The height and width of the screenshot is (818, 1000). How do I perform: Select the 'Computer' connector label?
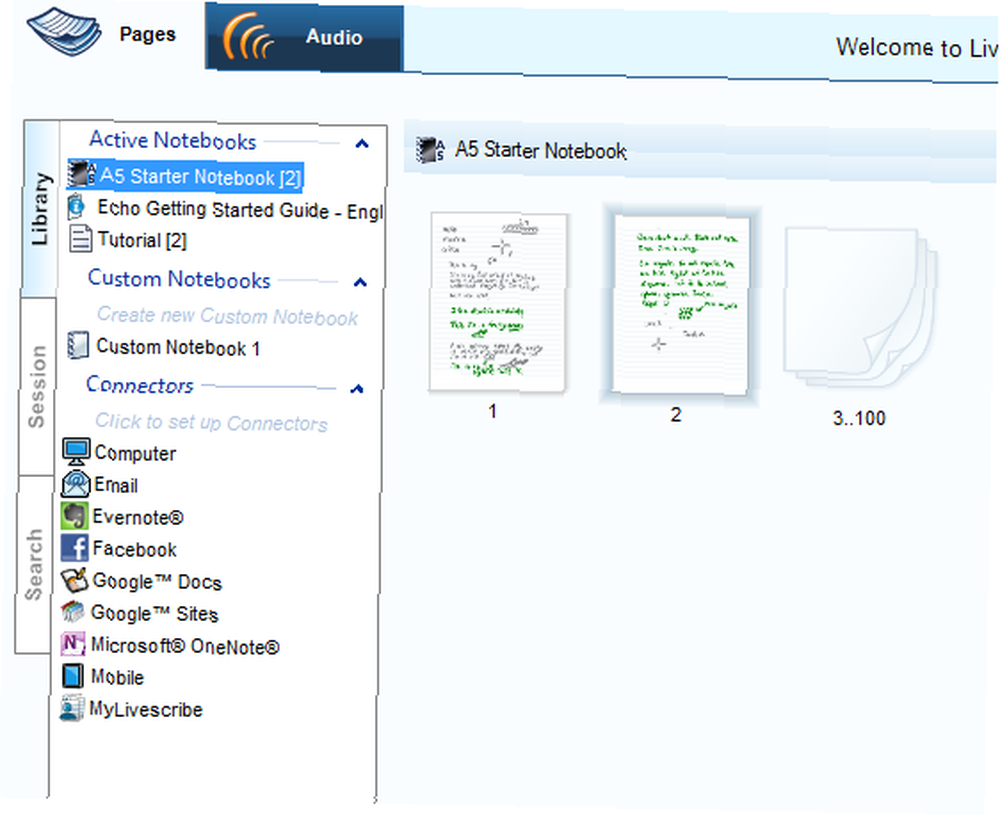click(135, 453)
